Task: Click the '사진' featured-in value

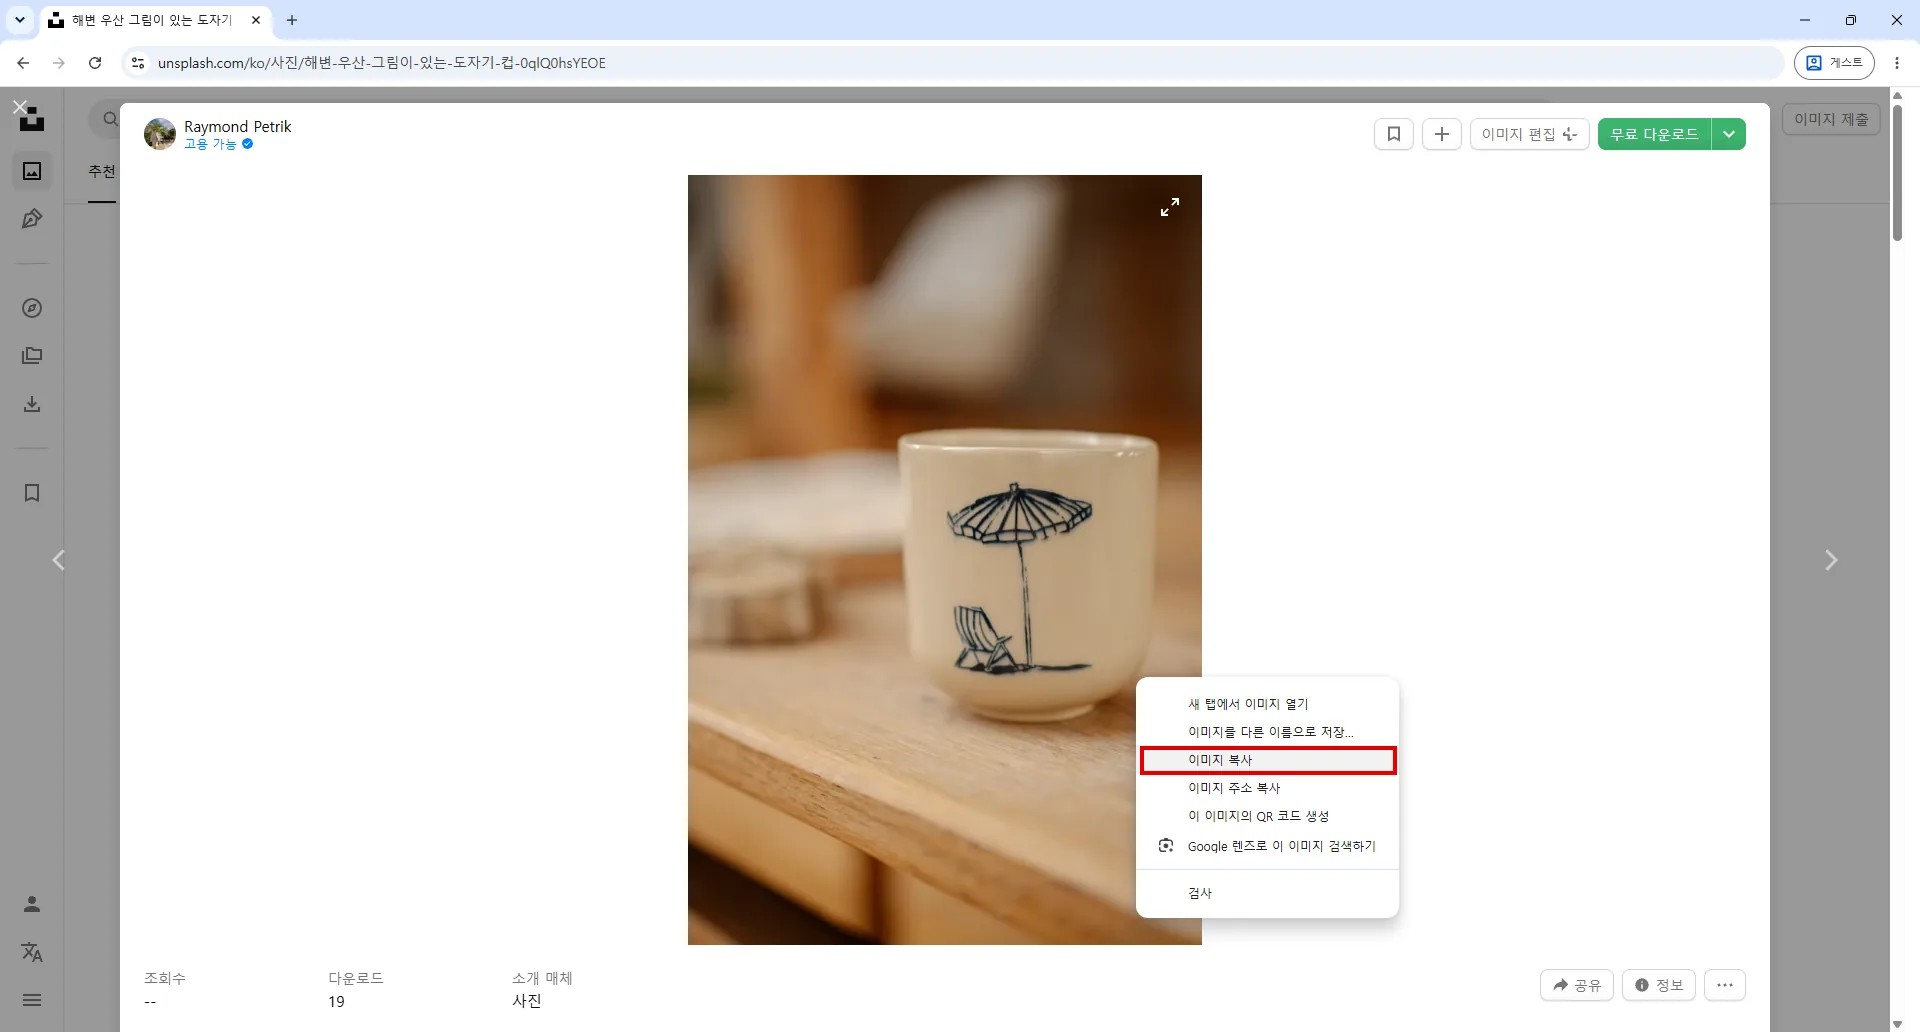Action: coord(527,1001)
